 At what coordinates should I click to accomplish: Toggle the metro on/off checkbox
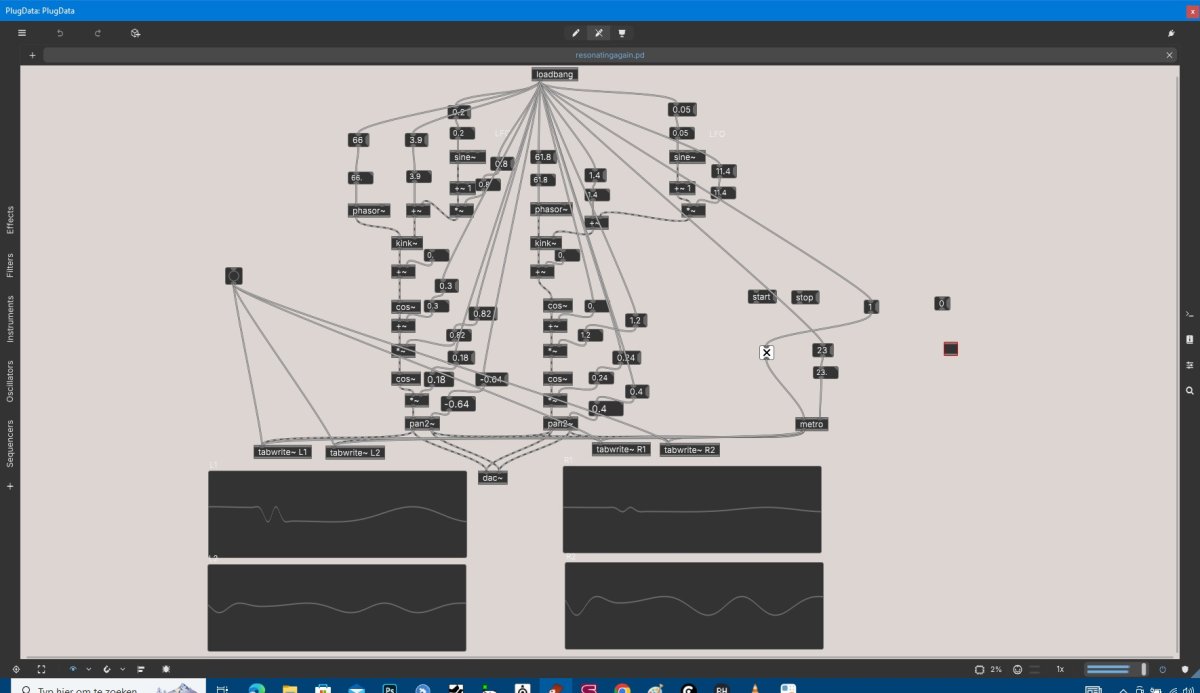pos(766,352)
